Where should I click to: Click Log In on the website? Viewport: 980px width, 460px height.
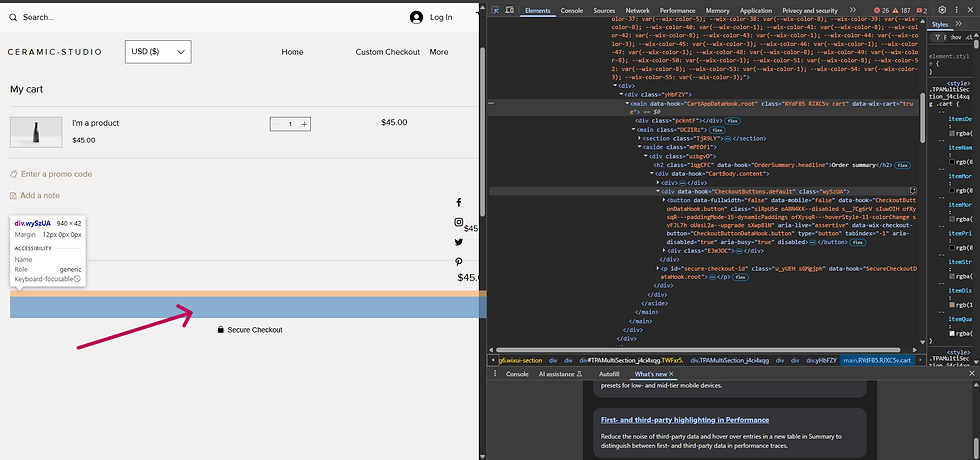(441, 18)
